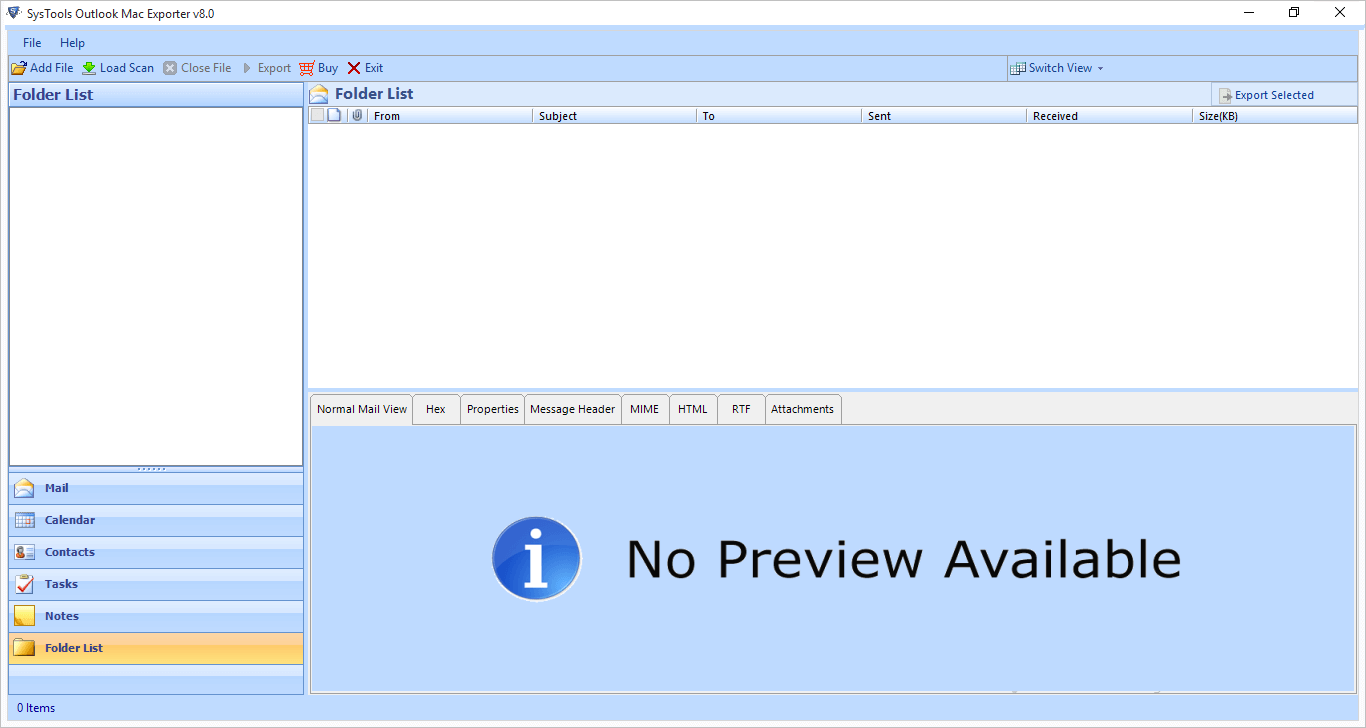Select the Message Header tab

click(x=573, y=409)
